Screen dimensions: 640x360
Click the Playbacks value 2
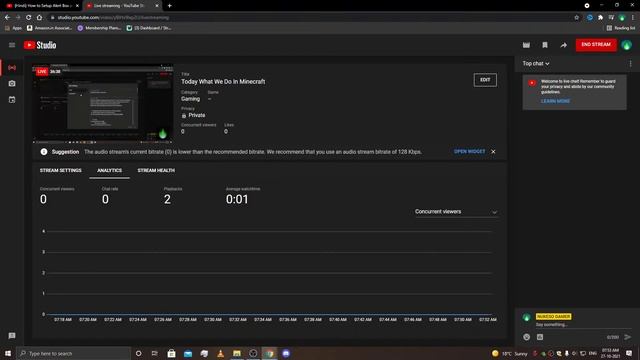167,199
